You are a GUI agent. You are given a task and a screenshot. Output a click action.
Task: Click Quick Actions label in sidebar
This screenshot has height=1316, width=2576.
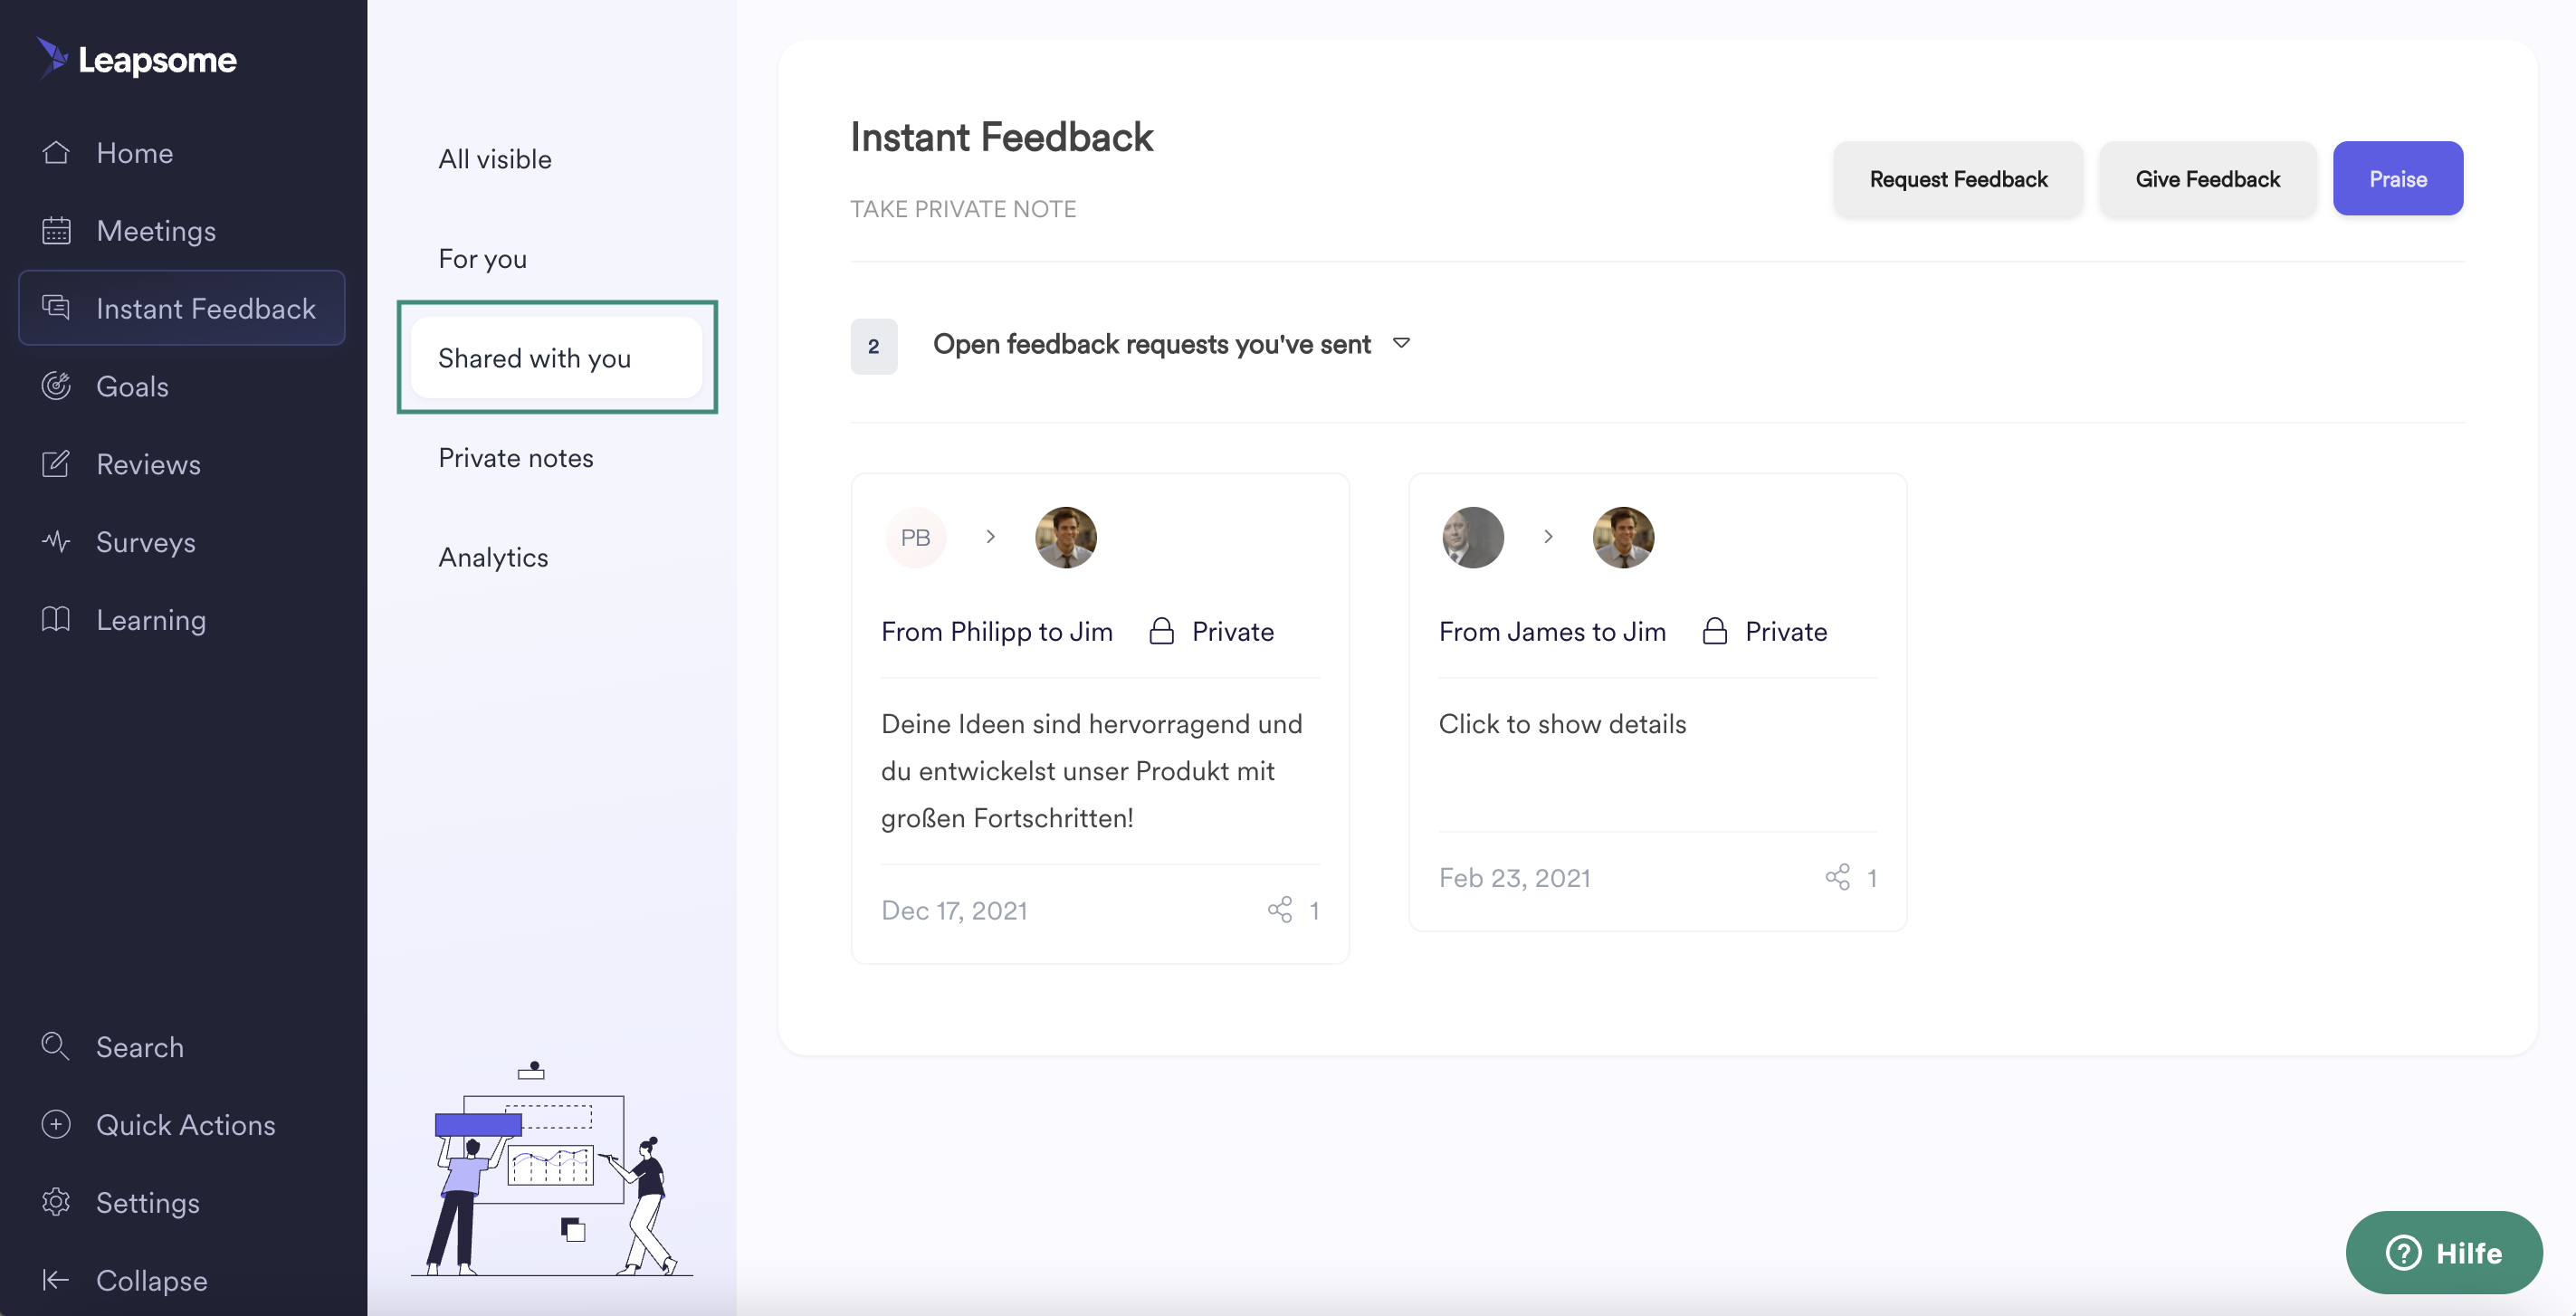point(185,1124)
